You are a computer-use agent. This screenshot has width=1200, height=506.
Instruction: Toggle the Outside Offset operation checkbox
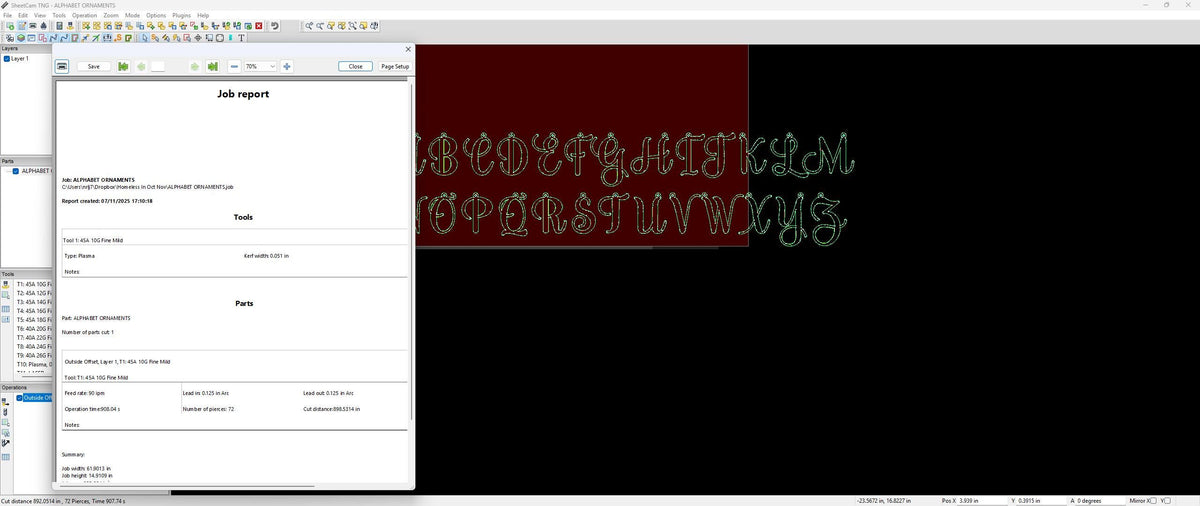pos(20,398)
